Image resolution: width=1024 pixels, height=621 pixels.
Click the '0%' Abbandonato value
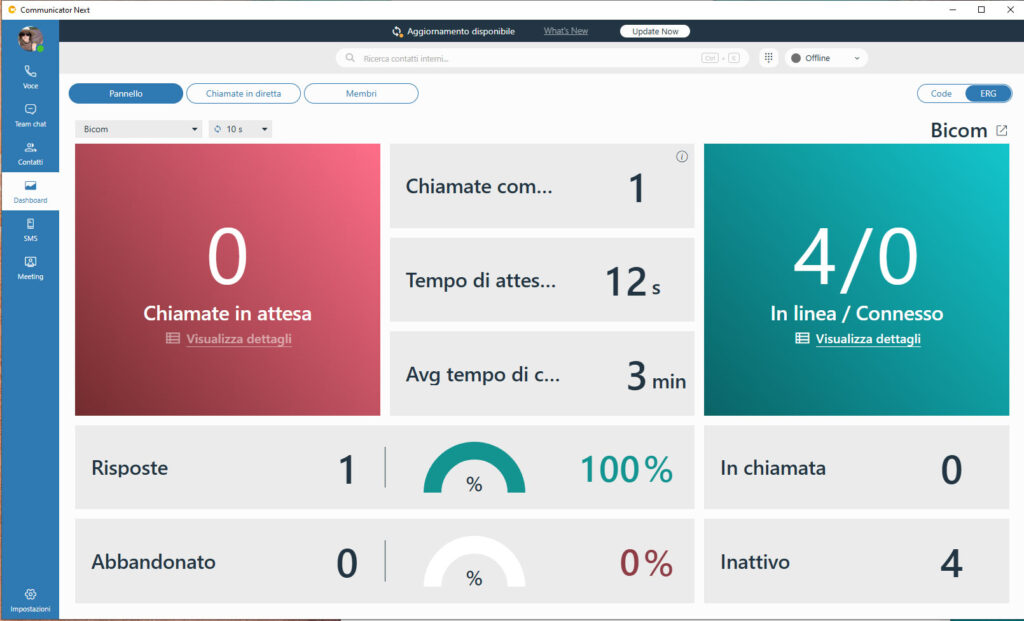646,563
